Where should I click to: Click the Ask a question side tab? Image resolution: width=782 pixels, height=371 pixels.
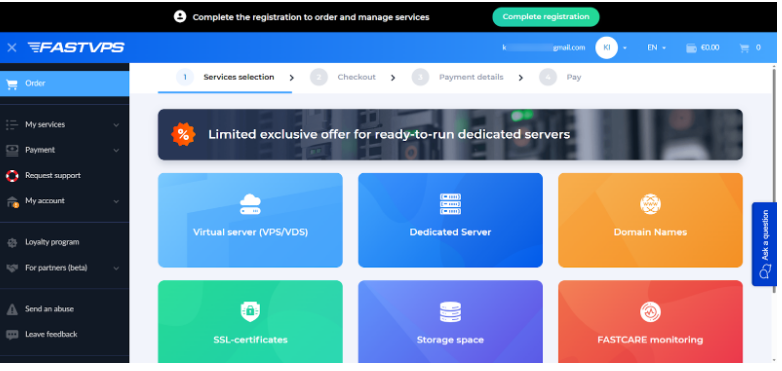pos(764,244)
